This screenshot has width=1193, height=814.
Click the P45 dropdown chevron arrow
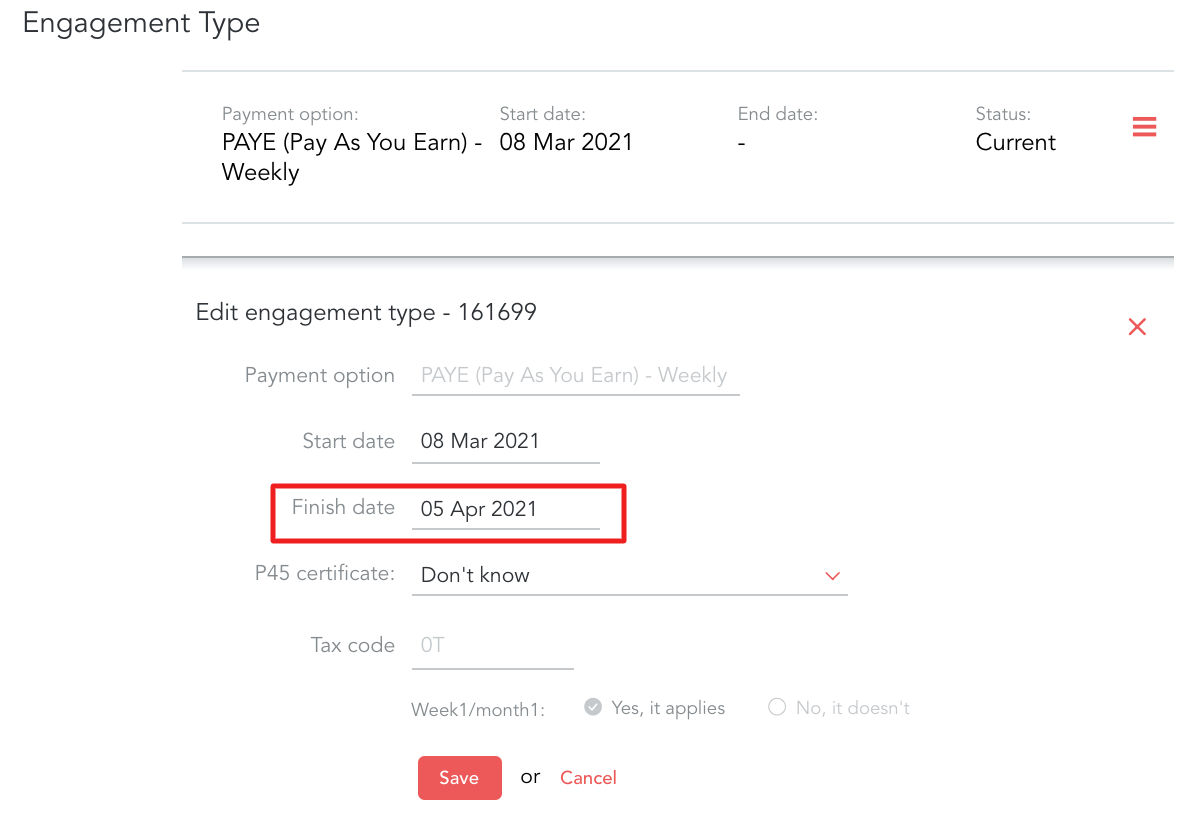pos(832,576)
